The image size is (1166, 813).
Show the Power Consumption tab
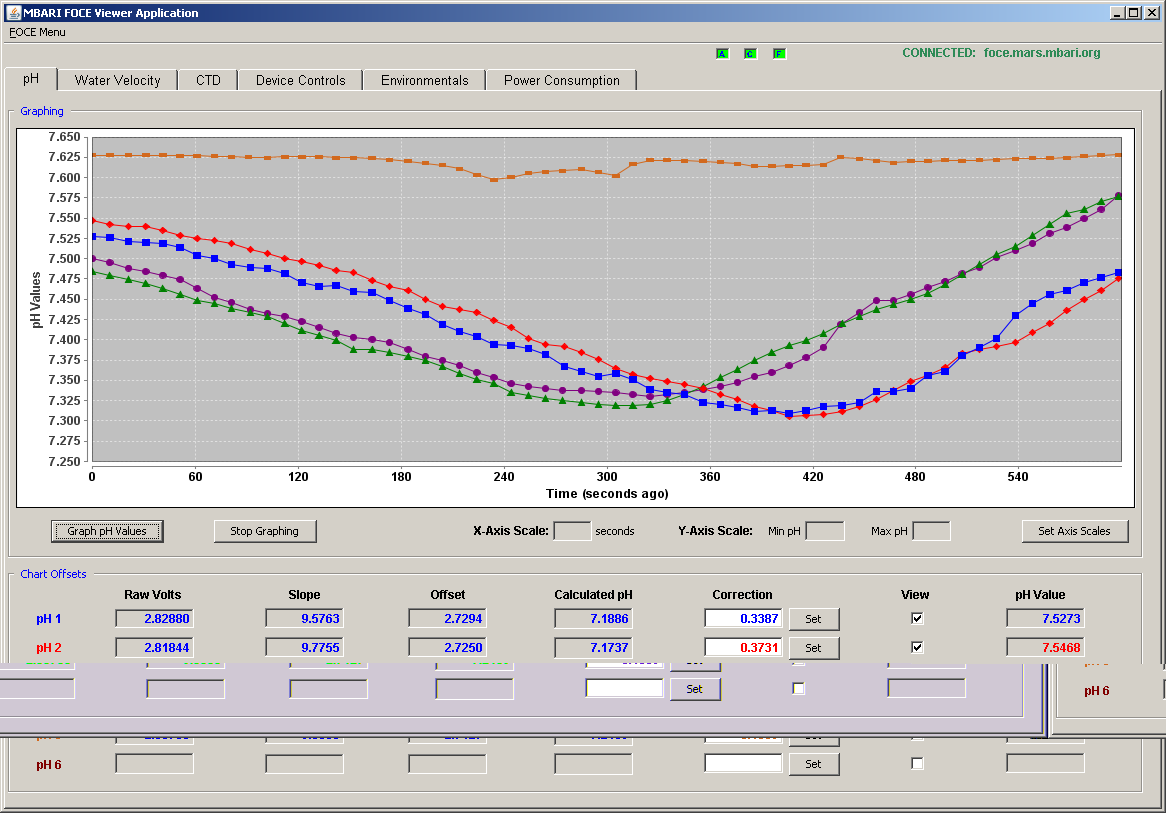click(561, 80)
